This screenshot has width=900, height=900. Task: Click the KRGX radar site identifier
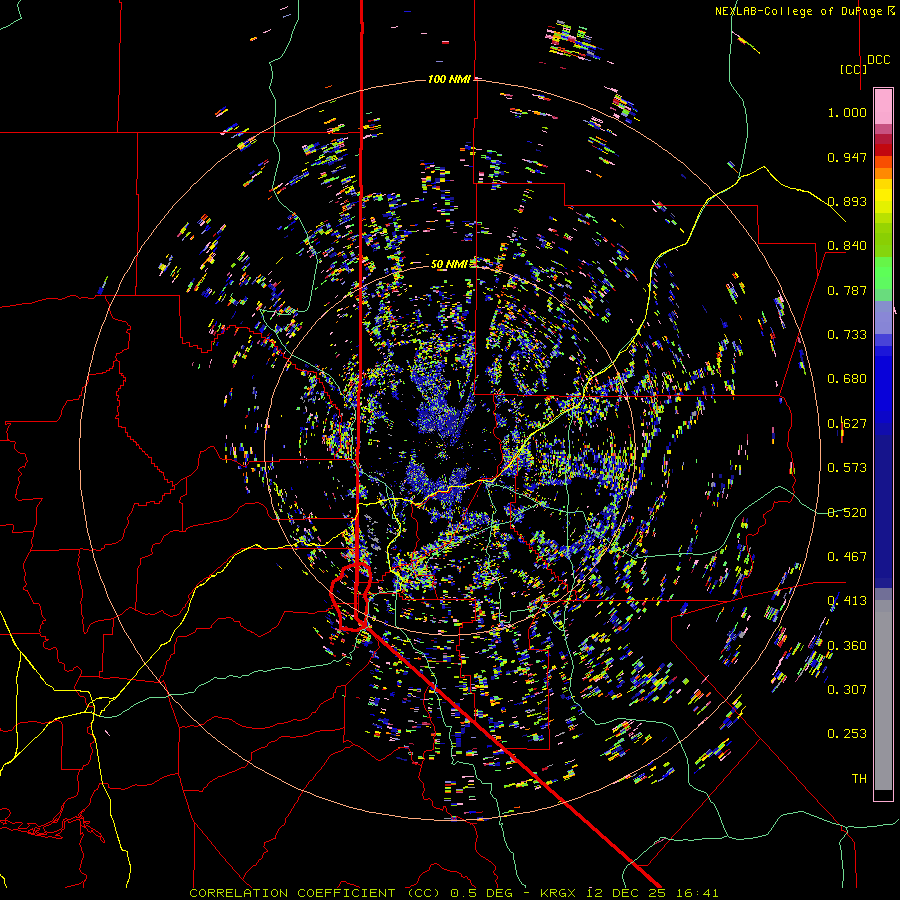tap(557, 893)
